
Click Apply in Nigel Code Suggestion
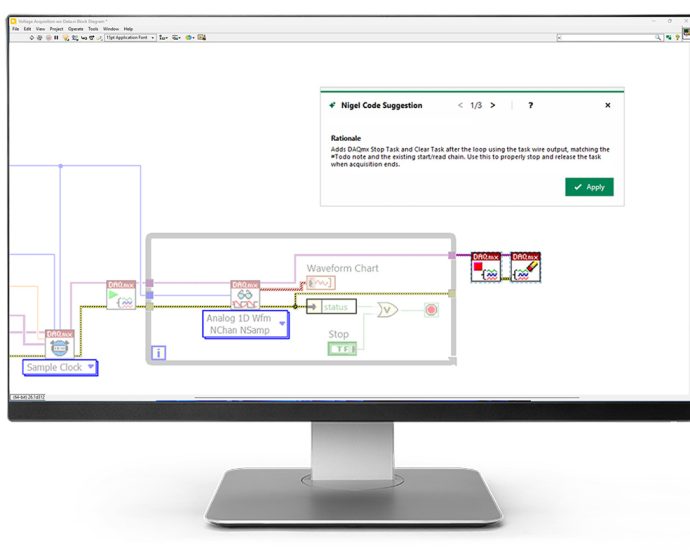tap(589, 187)
